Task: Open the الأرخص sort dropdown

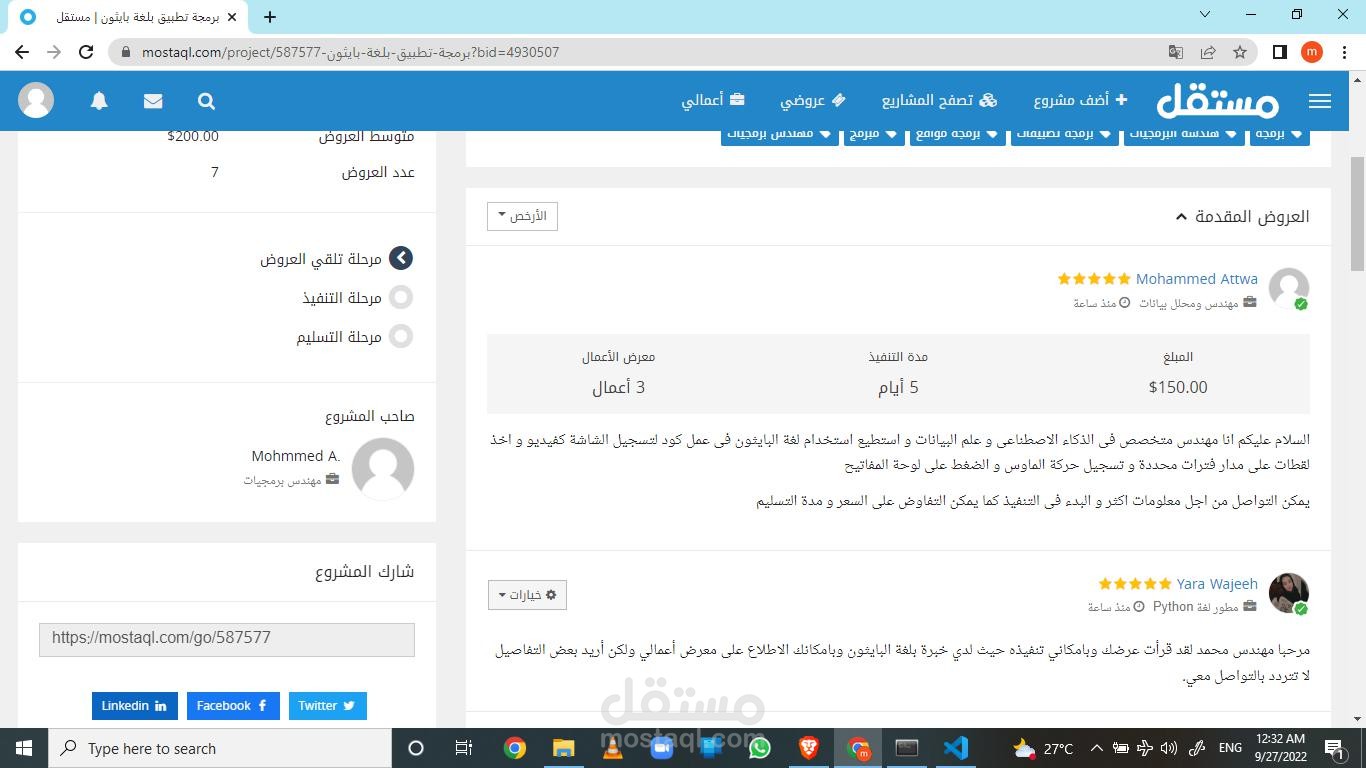Action: (522, 216)
